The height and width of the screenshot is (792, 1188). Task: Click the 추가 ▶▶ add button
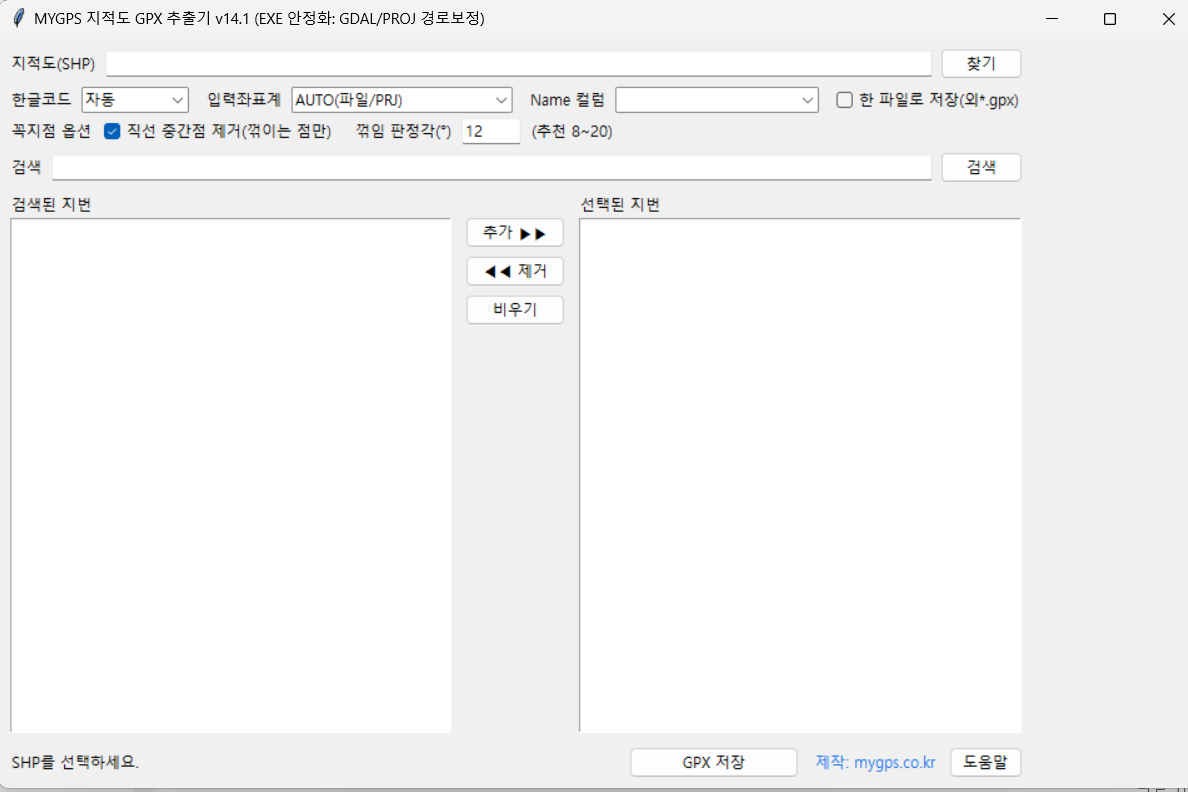click(x=514, y=233)
